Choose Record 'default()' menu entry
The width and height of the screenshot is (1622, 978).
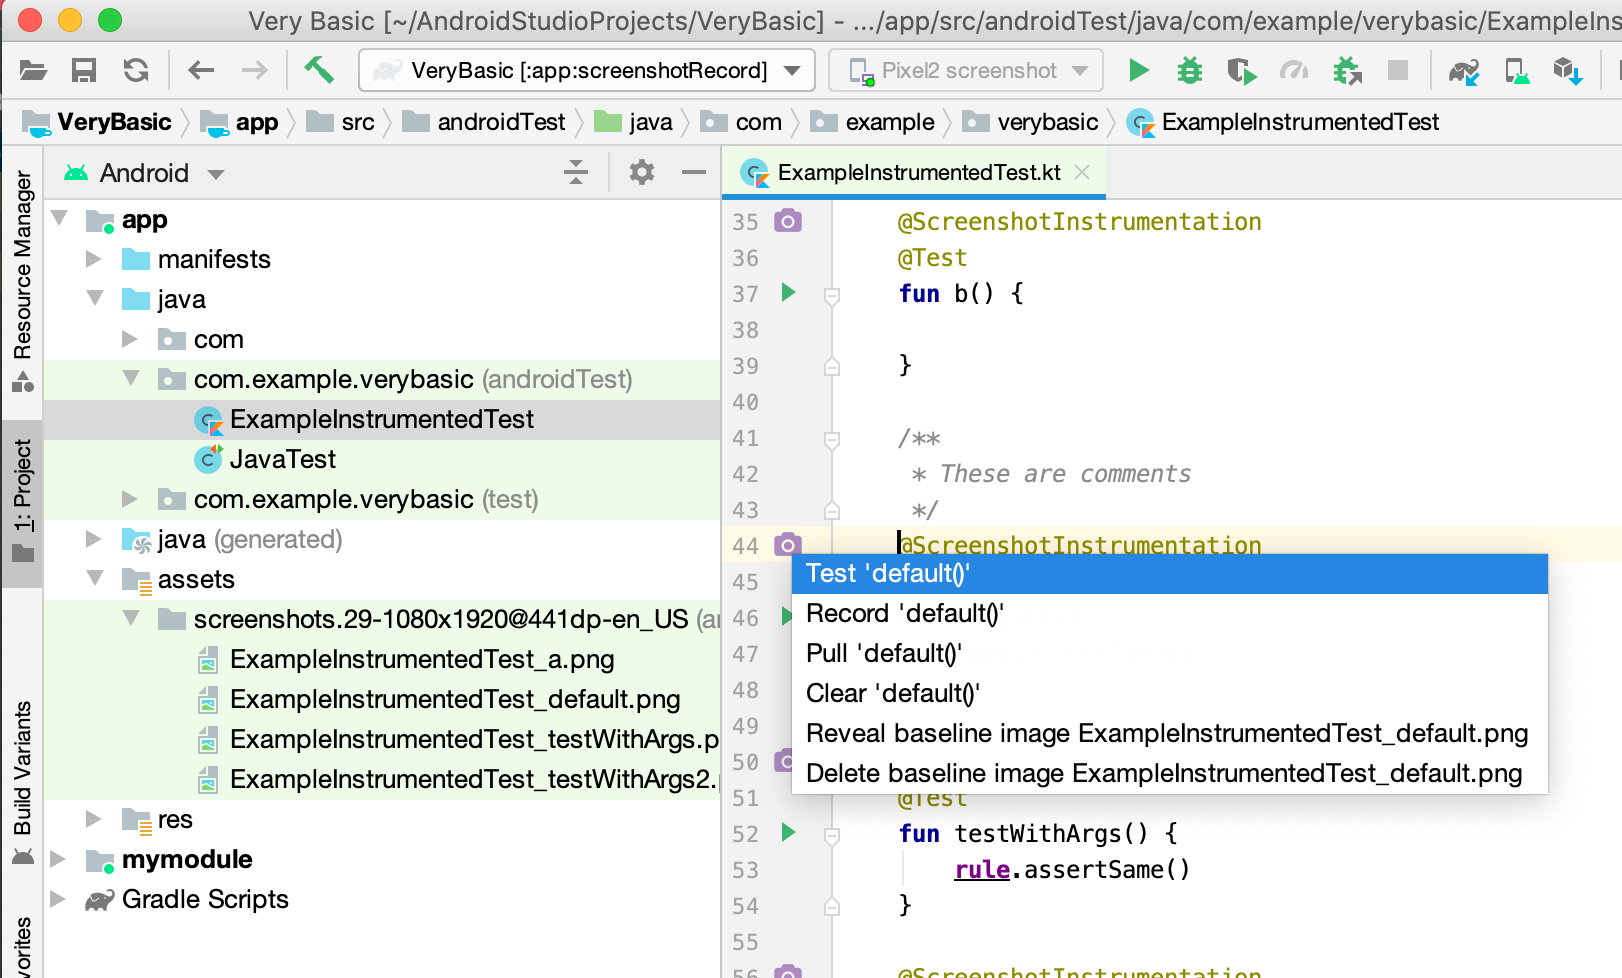pyautogui.click(x=1170, y=614)
